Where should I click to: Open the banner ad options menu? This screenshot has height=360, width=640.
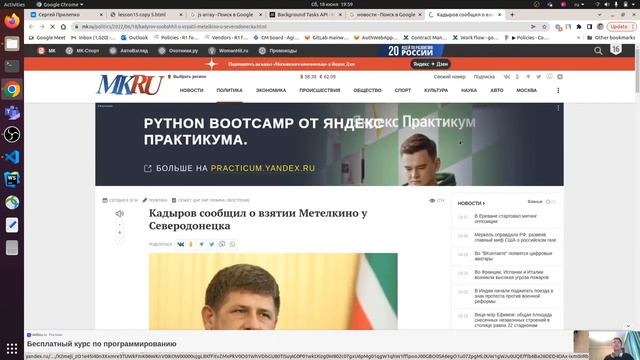tap(558, 108)
